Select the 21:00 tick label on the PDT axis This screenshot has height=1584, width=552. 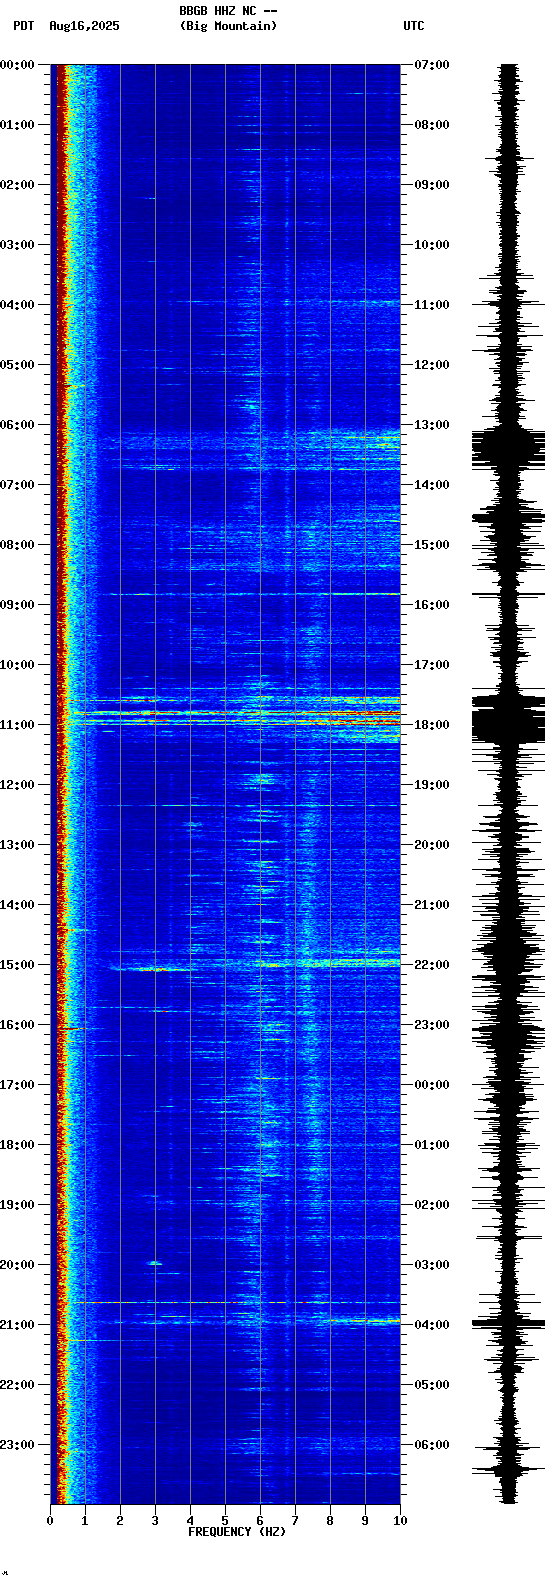pyautogui.click(x=17, y=1325)
